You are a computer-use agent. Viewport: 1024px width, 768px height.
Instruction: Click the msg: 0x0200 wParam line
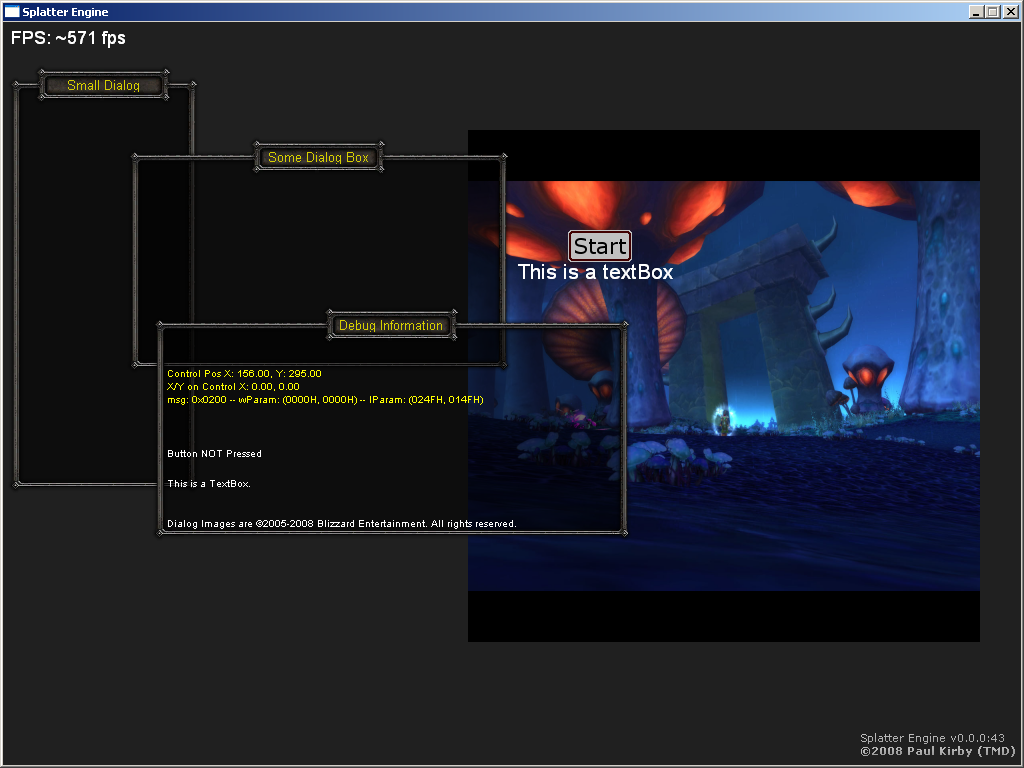tap(325, 400)
